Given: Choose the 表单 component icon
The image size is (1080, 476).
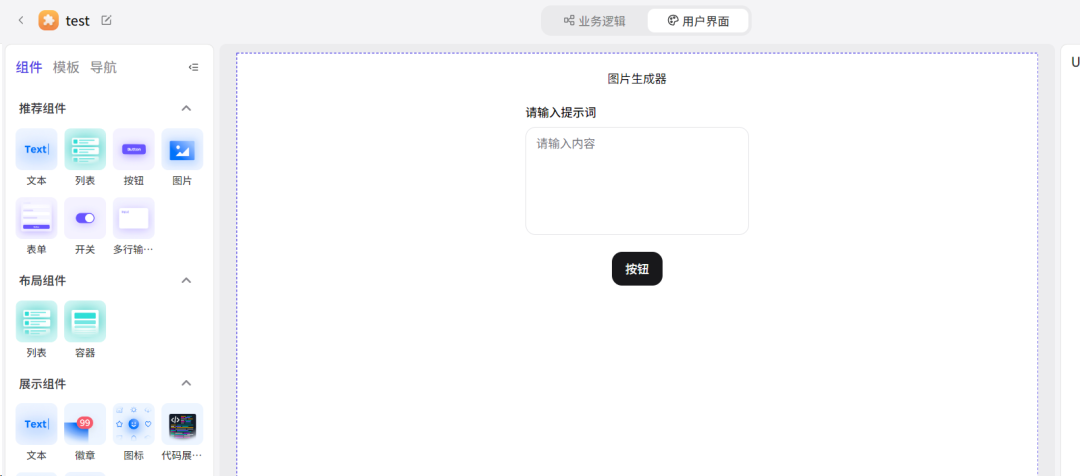Looking at the screenshot, I should [x=37, y=218].
